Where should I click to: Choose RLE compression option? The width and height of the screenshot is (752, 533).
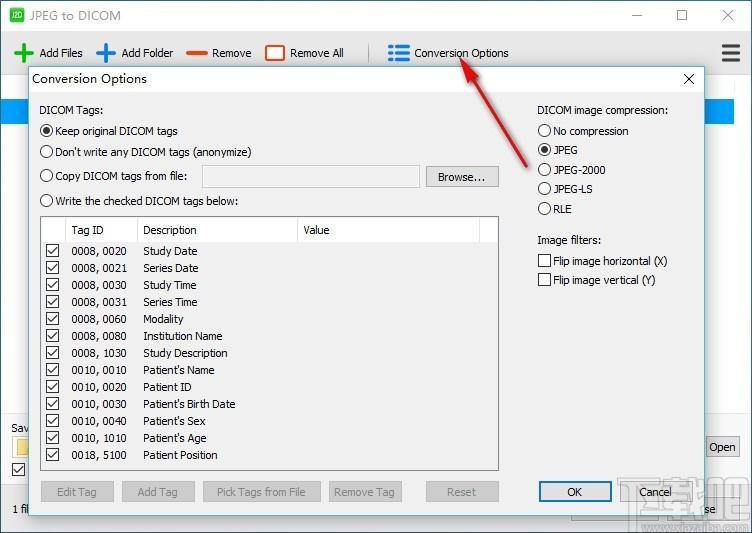click(544, 209)
